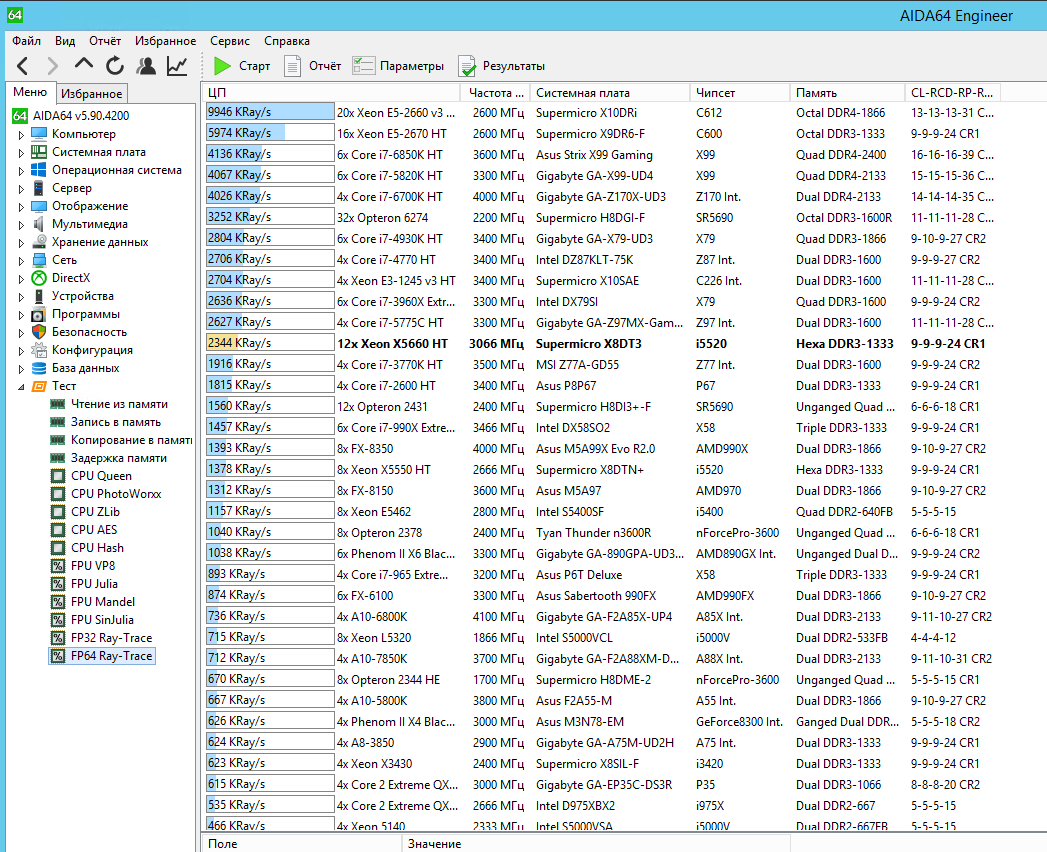The height and width of the screenshot is (852, 1047).
Task: Select FPU SinJulia benchmark icon
Action: click(58, 620)
